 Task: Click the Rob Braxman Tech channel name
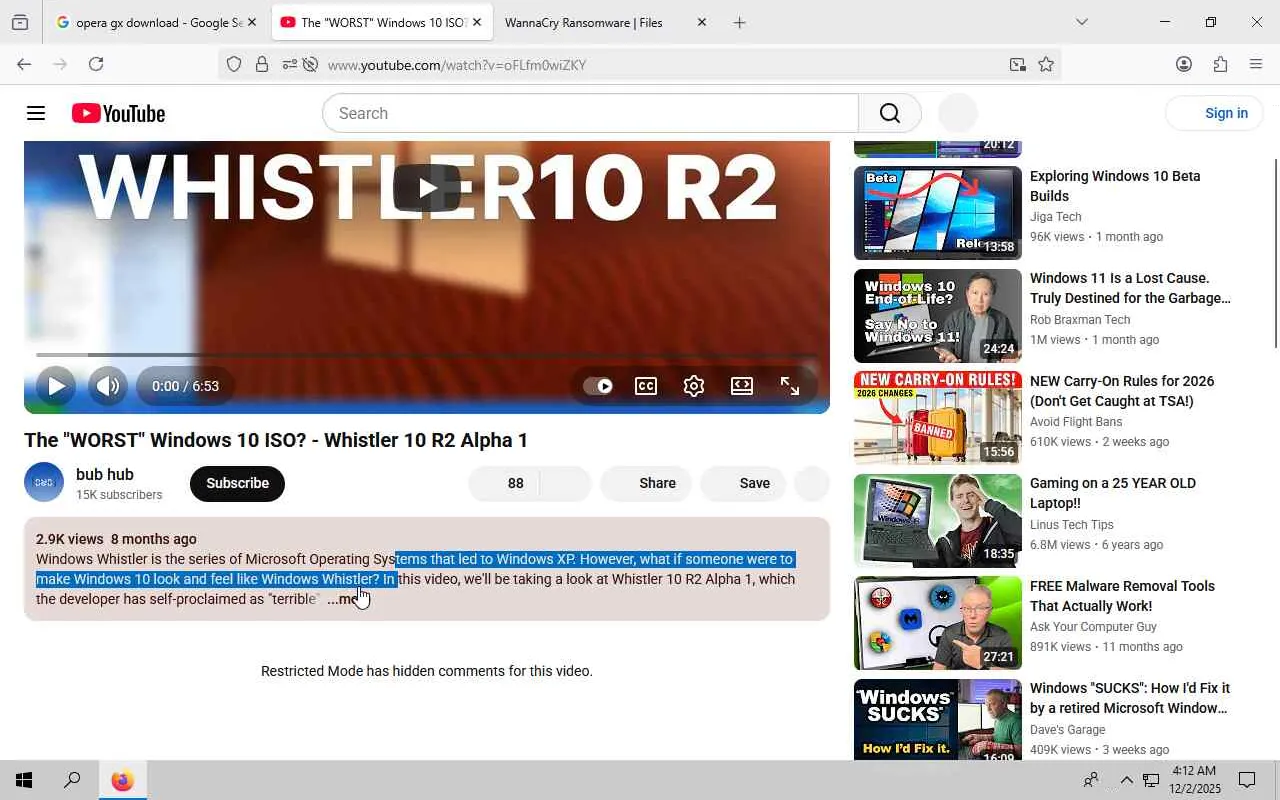click(1080, 320)
